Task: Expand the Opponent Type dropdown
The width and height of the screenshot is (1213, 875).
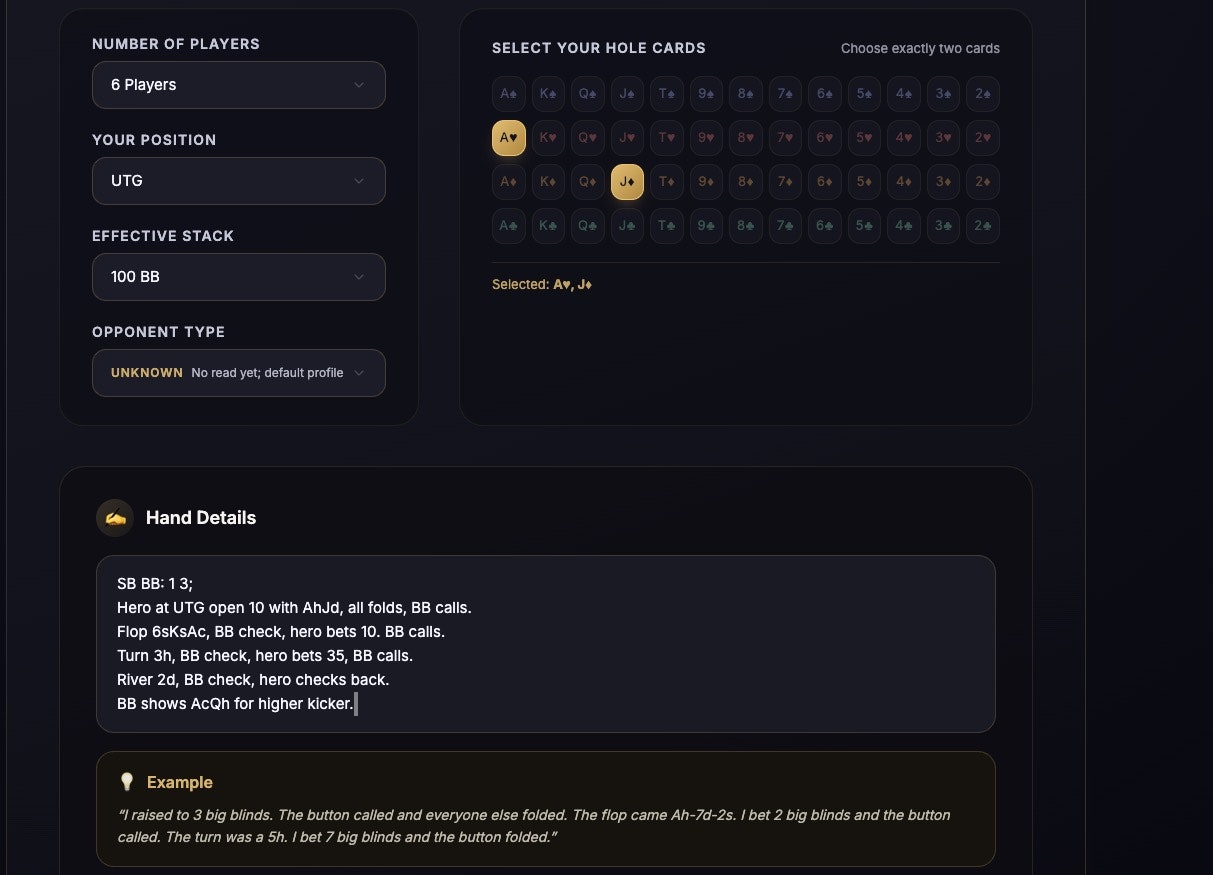Action: [x=238, y=373]
